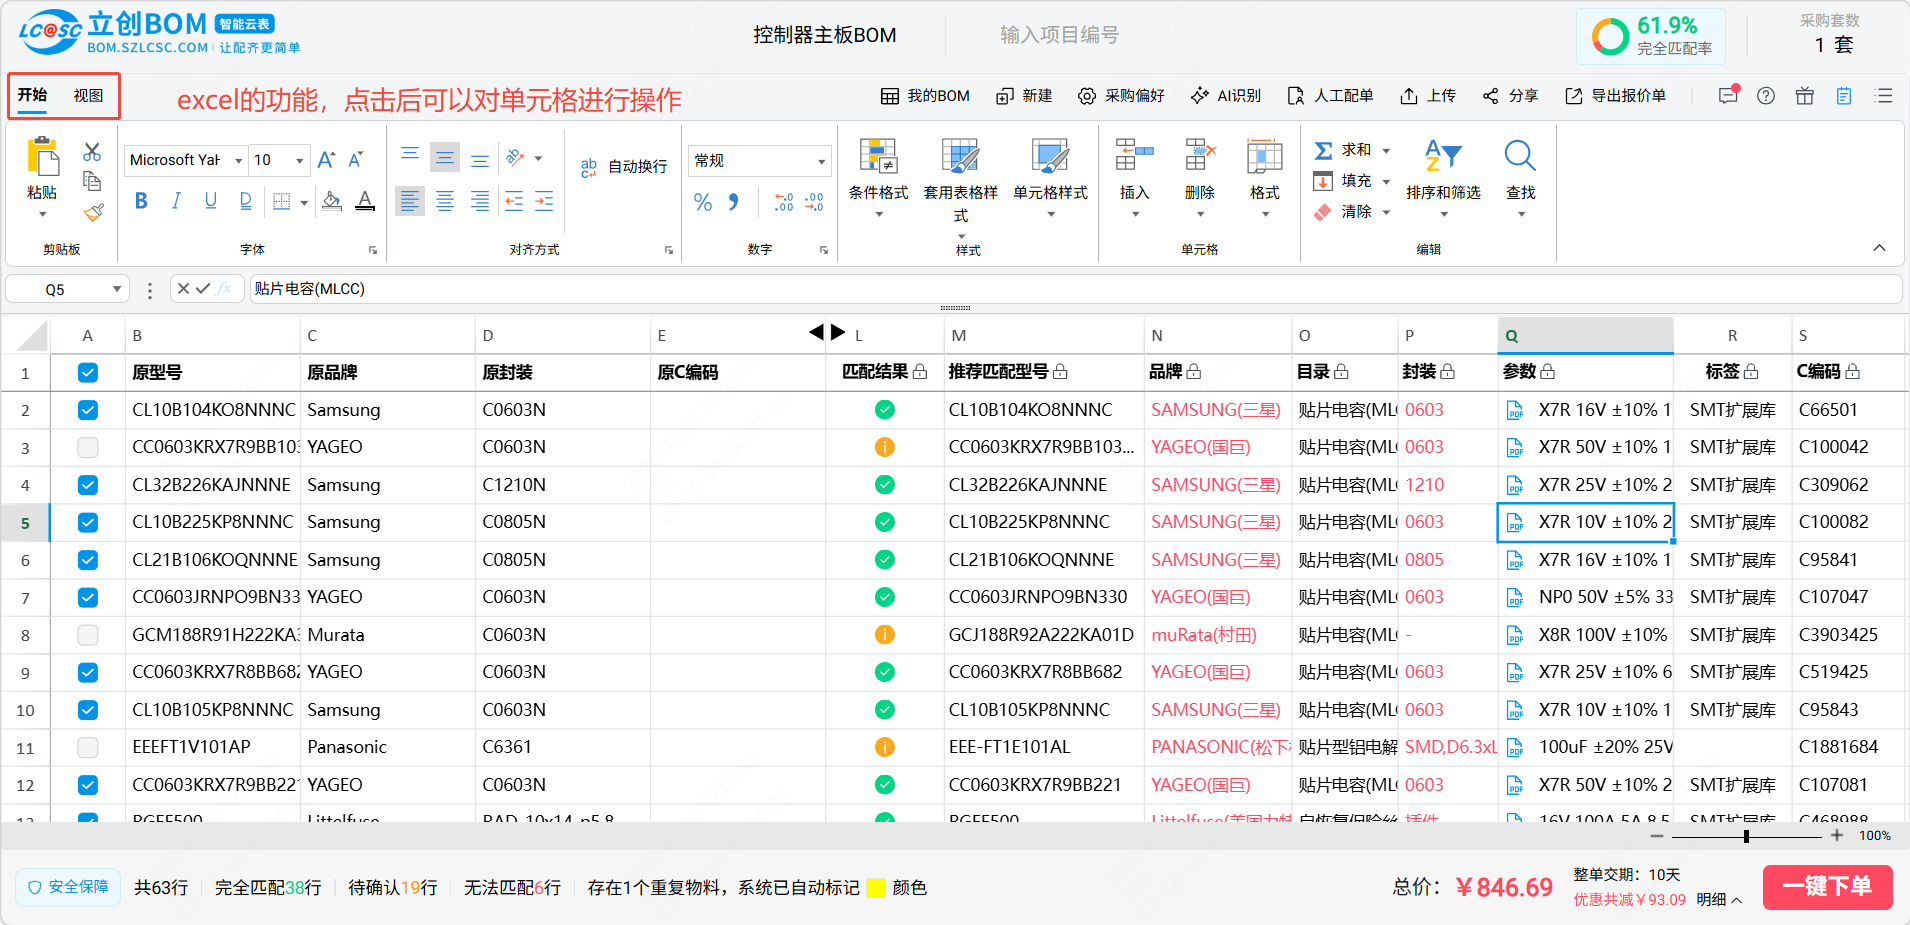Click the format painter brush icon

tap(93, 212)
